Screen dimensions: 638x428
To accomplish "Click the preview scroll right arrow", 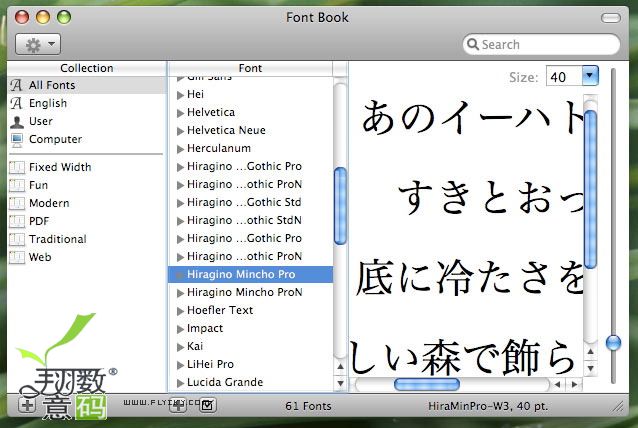I will 575,384.
